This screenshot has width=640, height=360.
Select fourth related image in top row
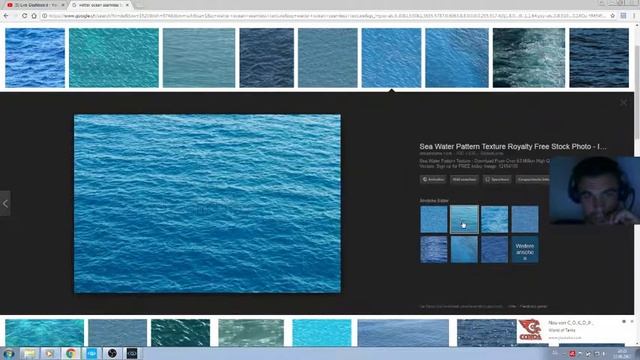point(524,219)
